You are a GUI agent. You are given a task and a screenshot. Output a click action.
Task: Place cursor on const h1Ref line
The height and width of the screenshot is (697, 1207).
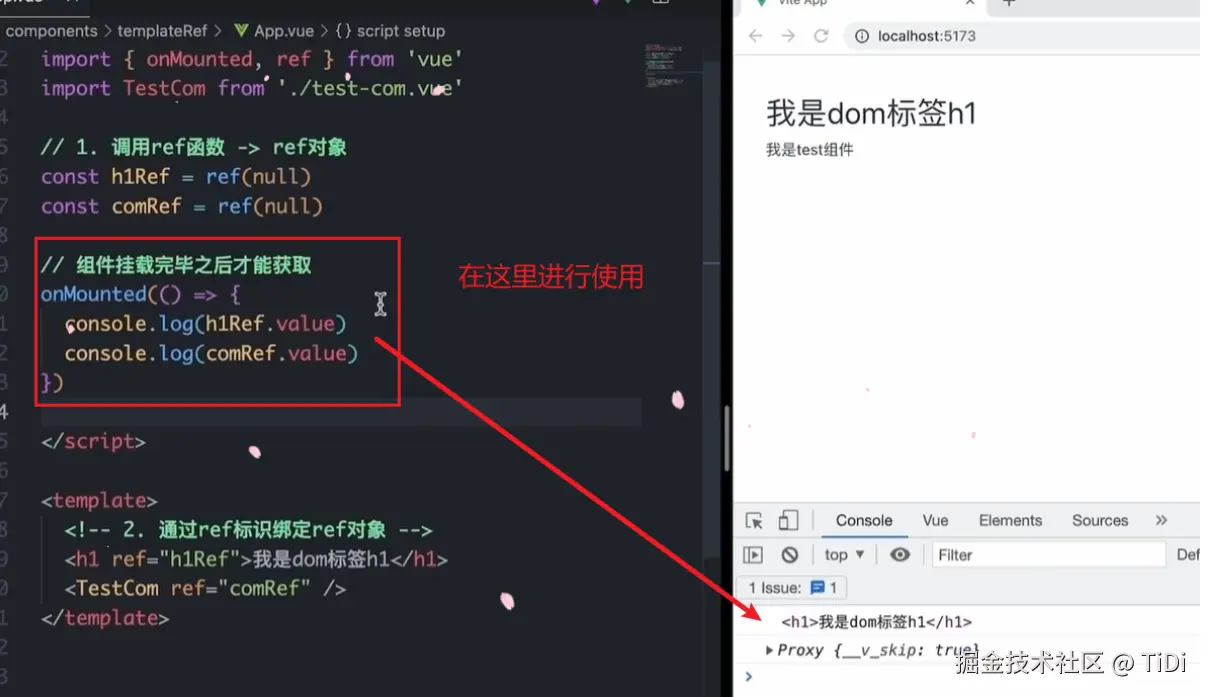tap(176, 177)
